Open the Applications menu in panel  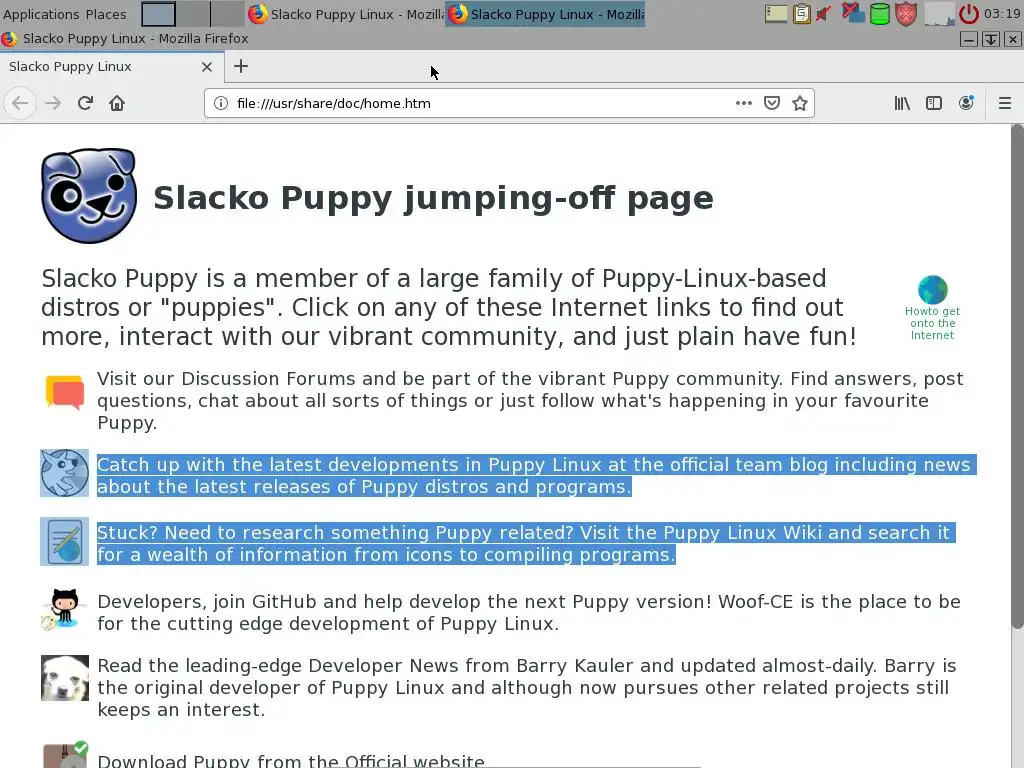click(x=41, y=14)
